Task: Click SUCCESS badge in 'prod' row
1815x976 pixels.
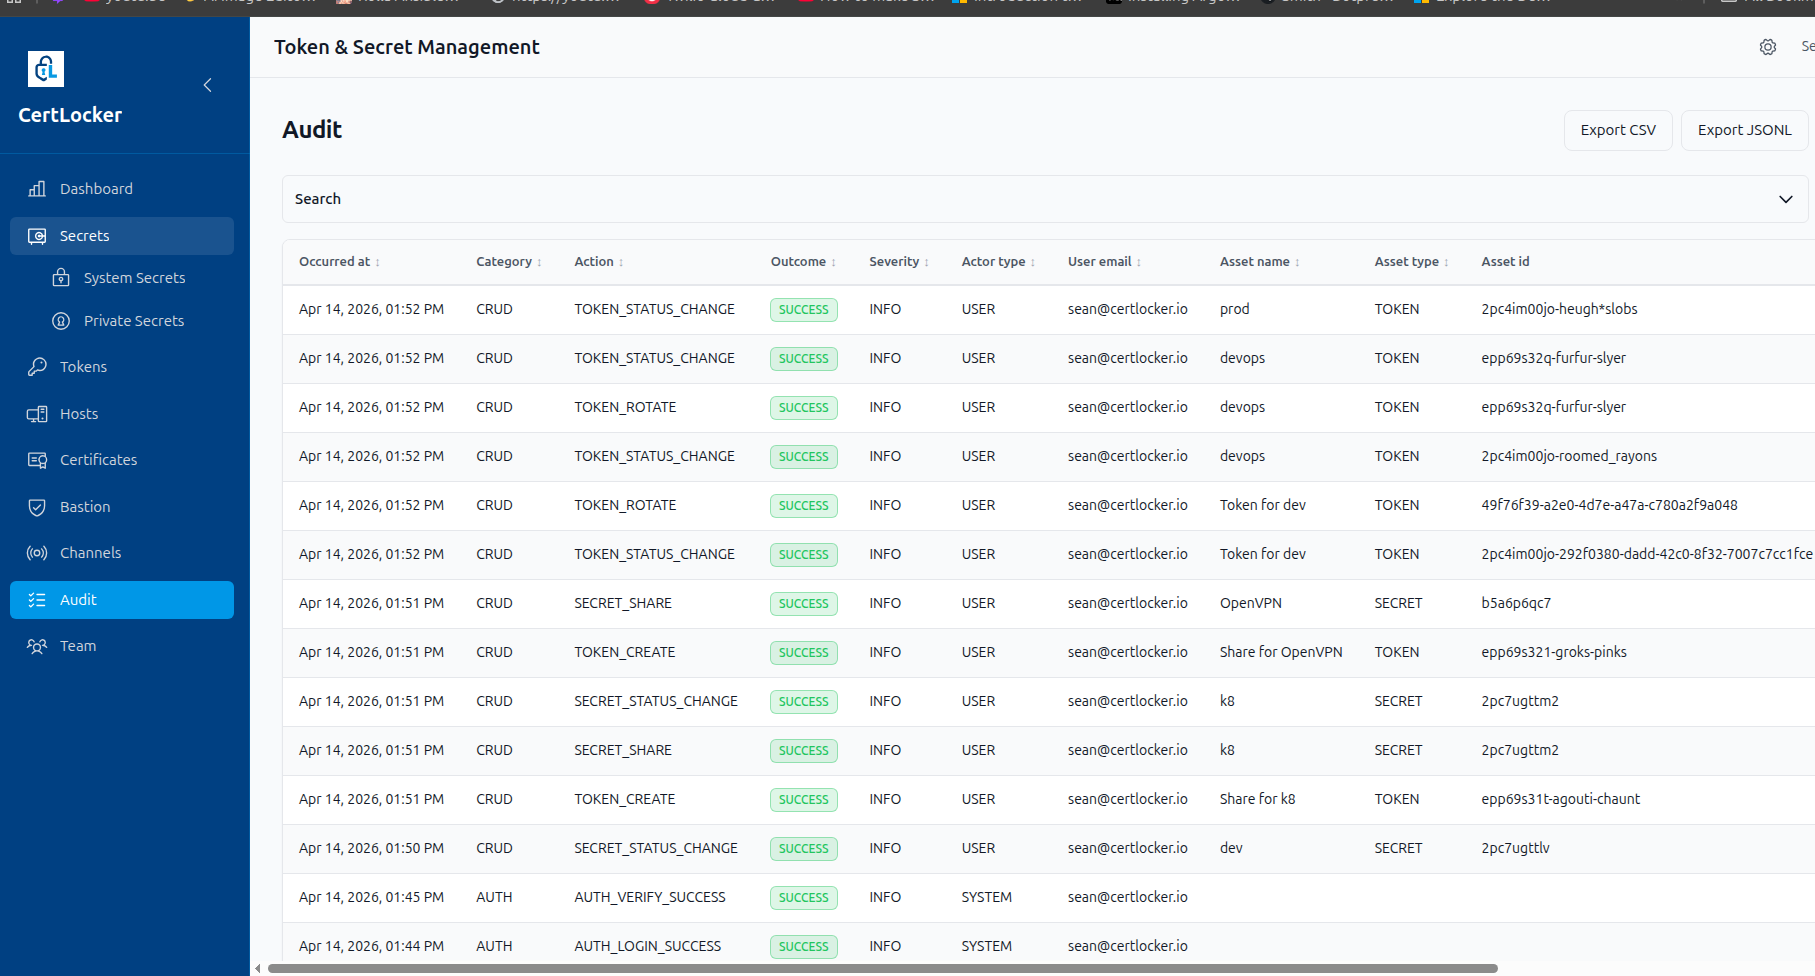Action: [x=803, y=310]
